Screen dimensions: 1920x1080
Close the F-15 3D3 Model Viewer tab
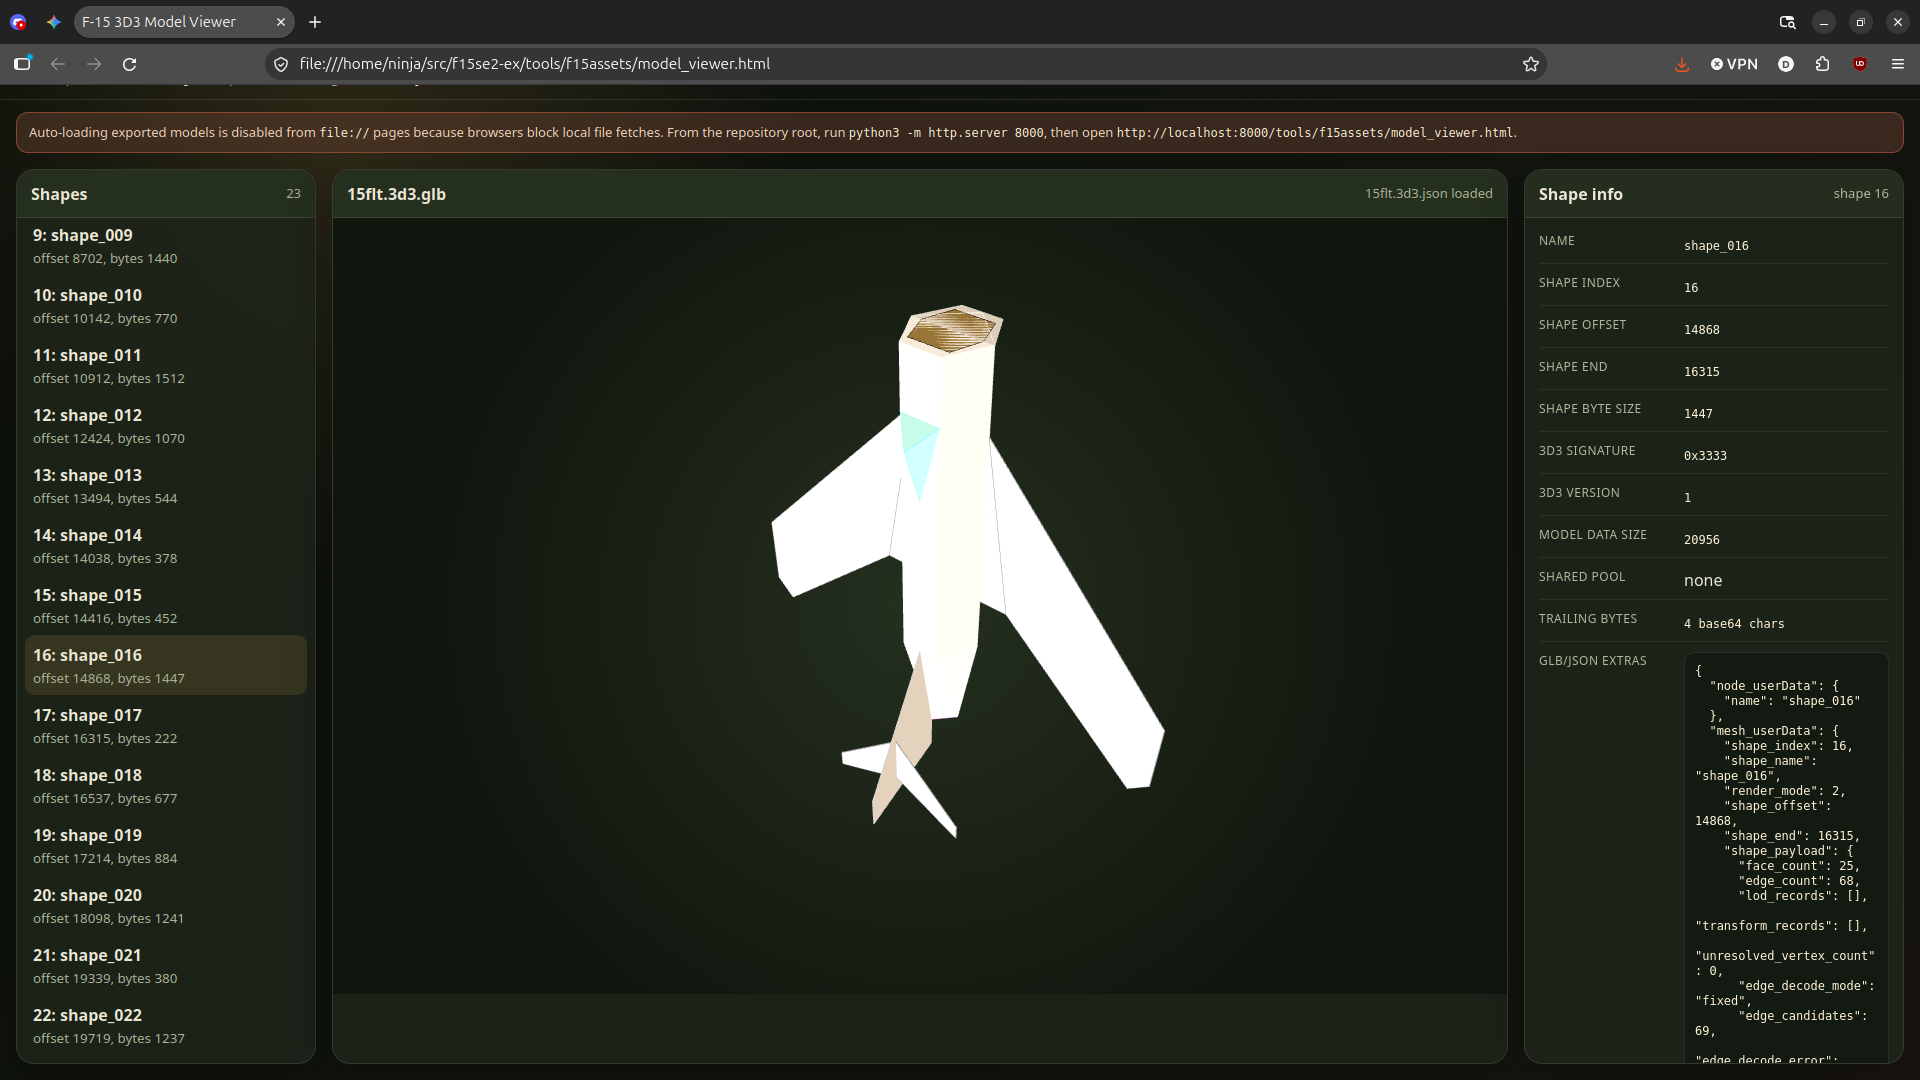[281, 22]
